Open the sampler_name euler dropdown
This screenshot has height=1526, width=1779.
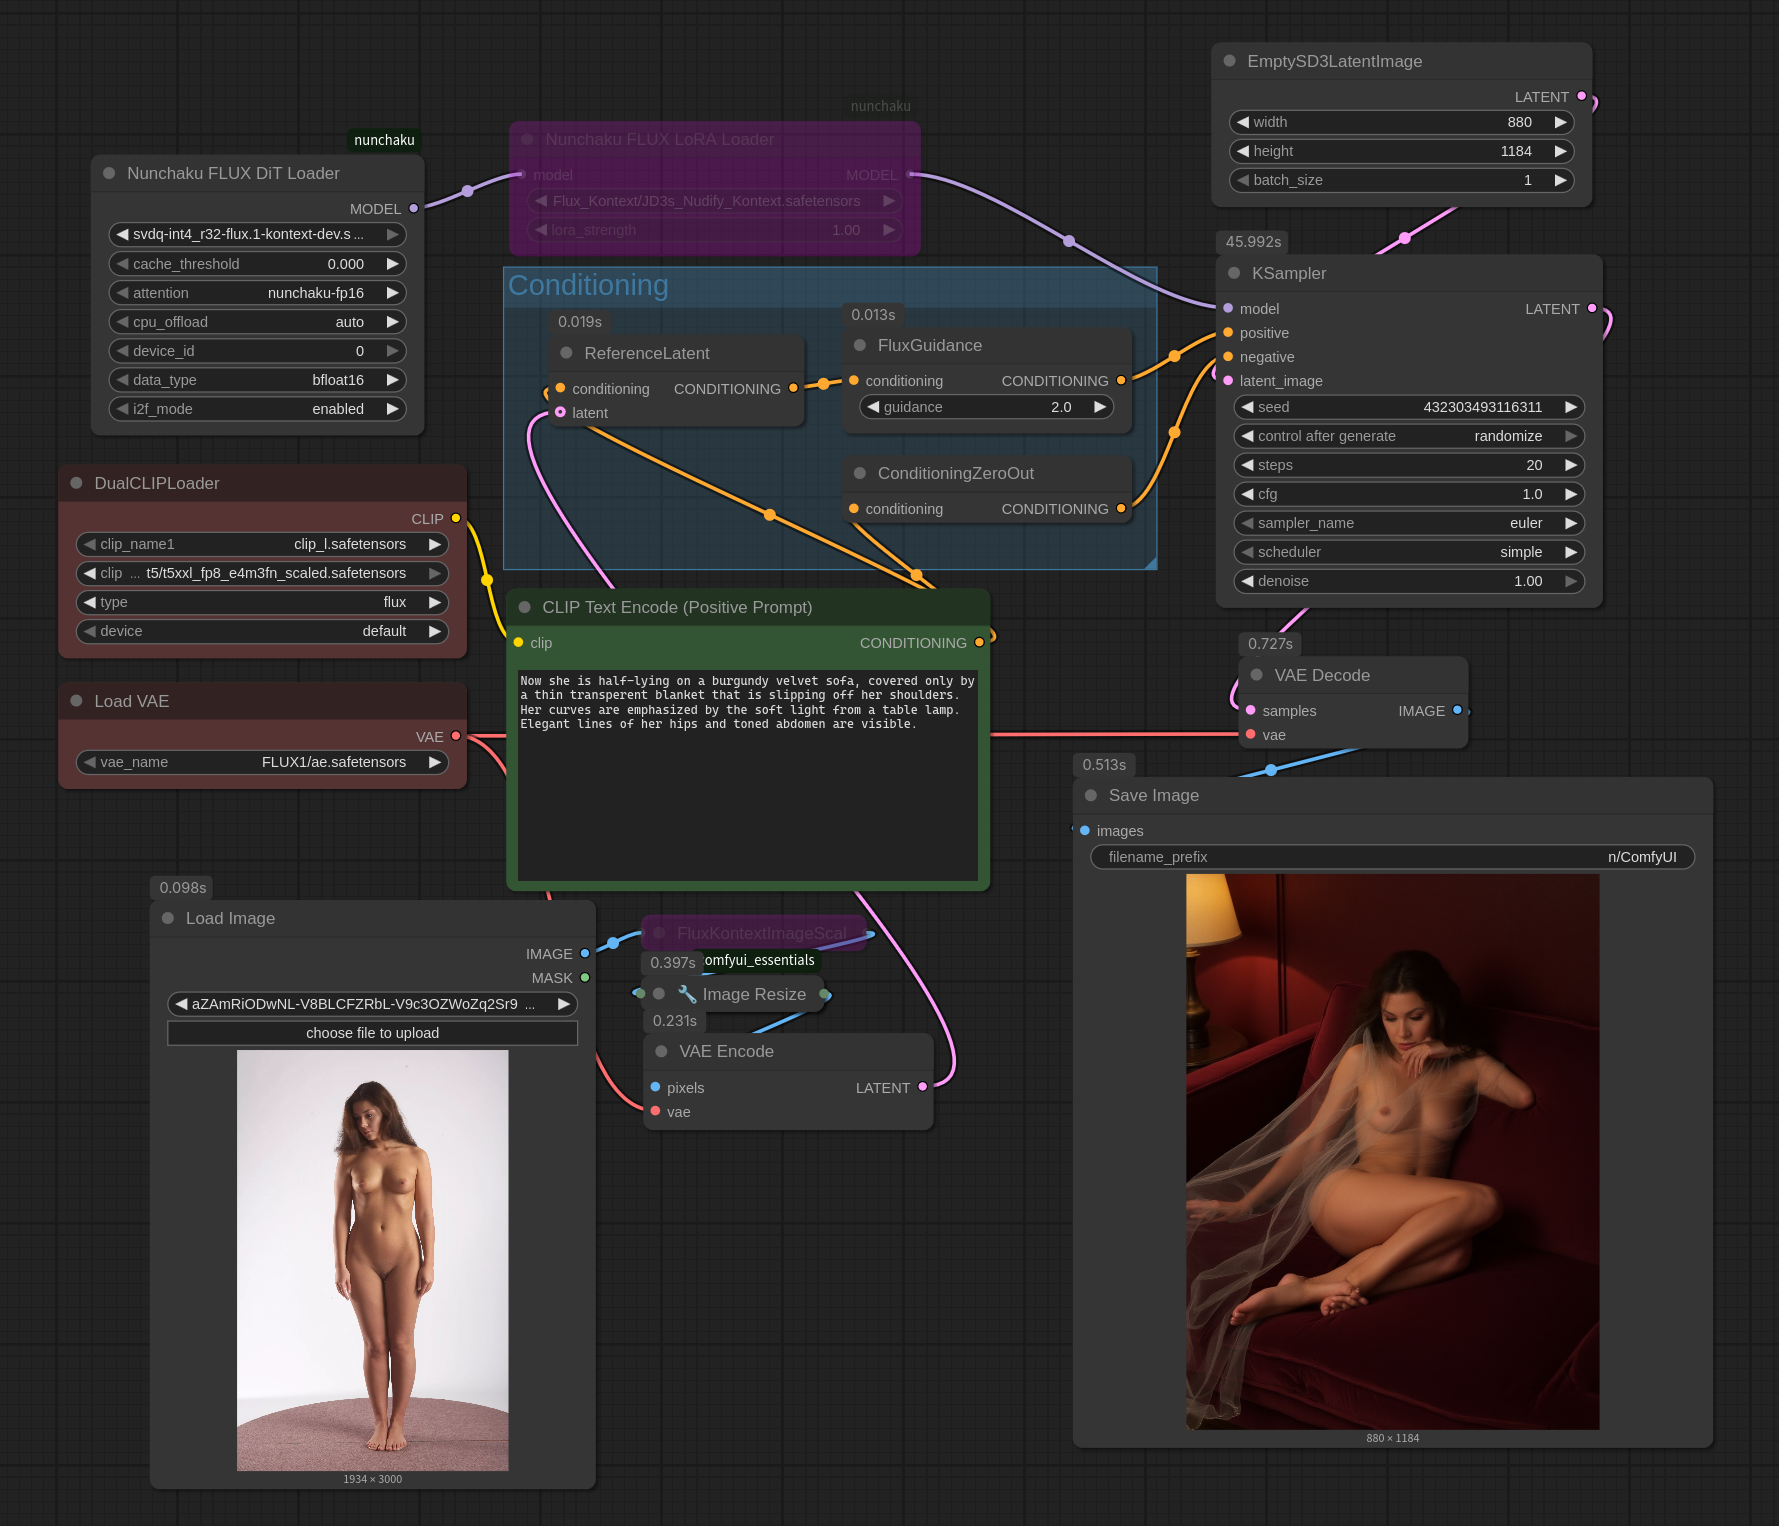(x=1408, y=523)
